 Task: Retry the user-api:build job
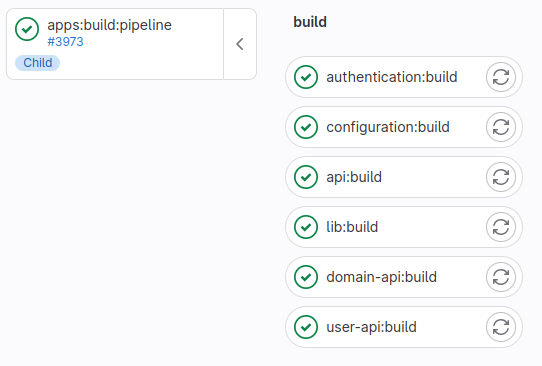coord(501,327)
